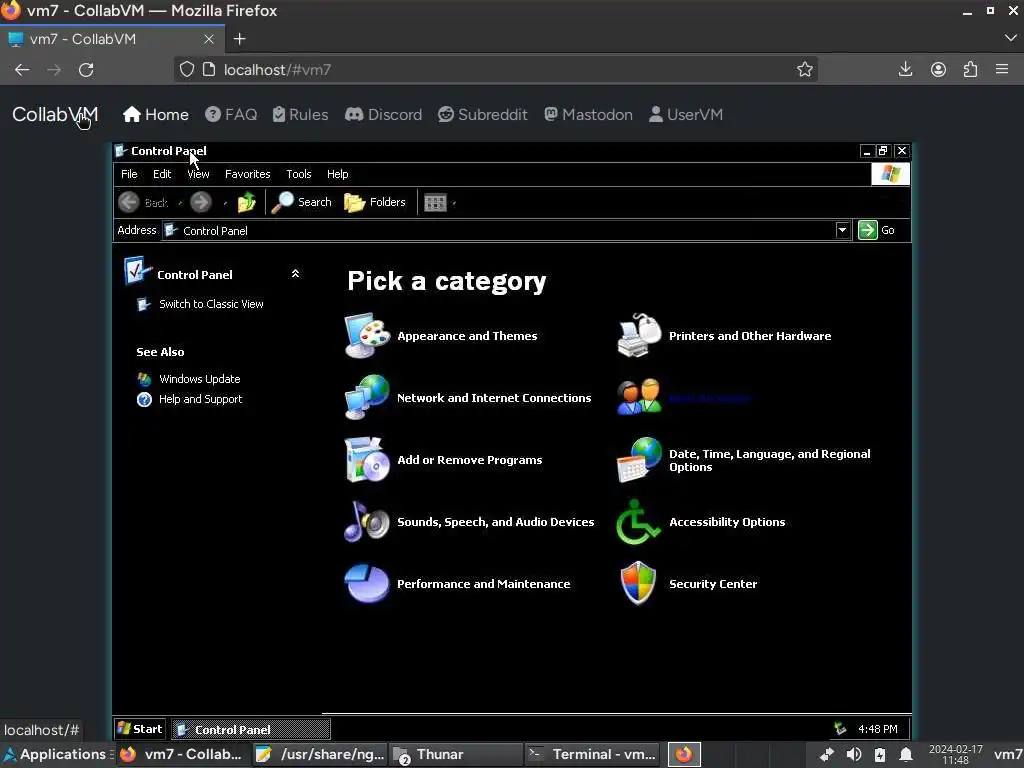
Task: Expand the Address bar dropdown arrow
Action: tap(842, 230)
